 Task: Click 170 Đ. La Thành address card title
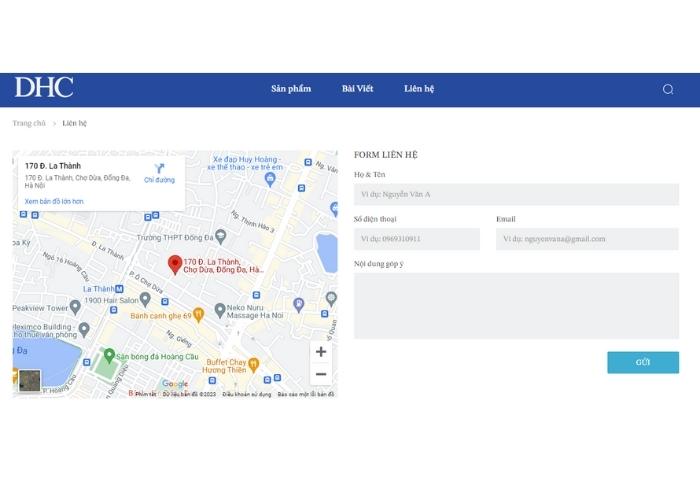53,166
